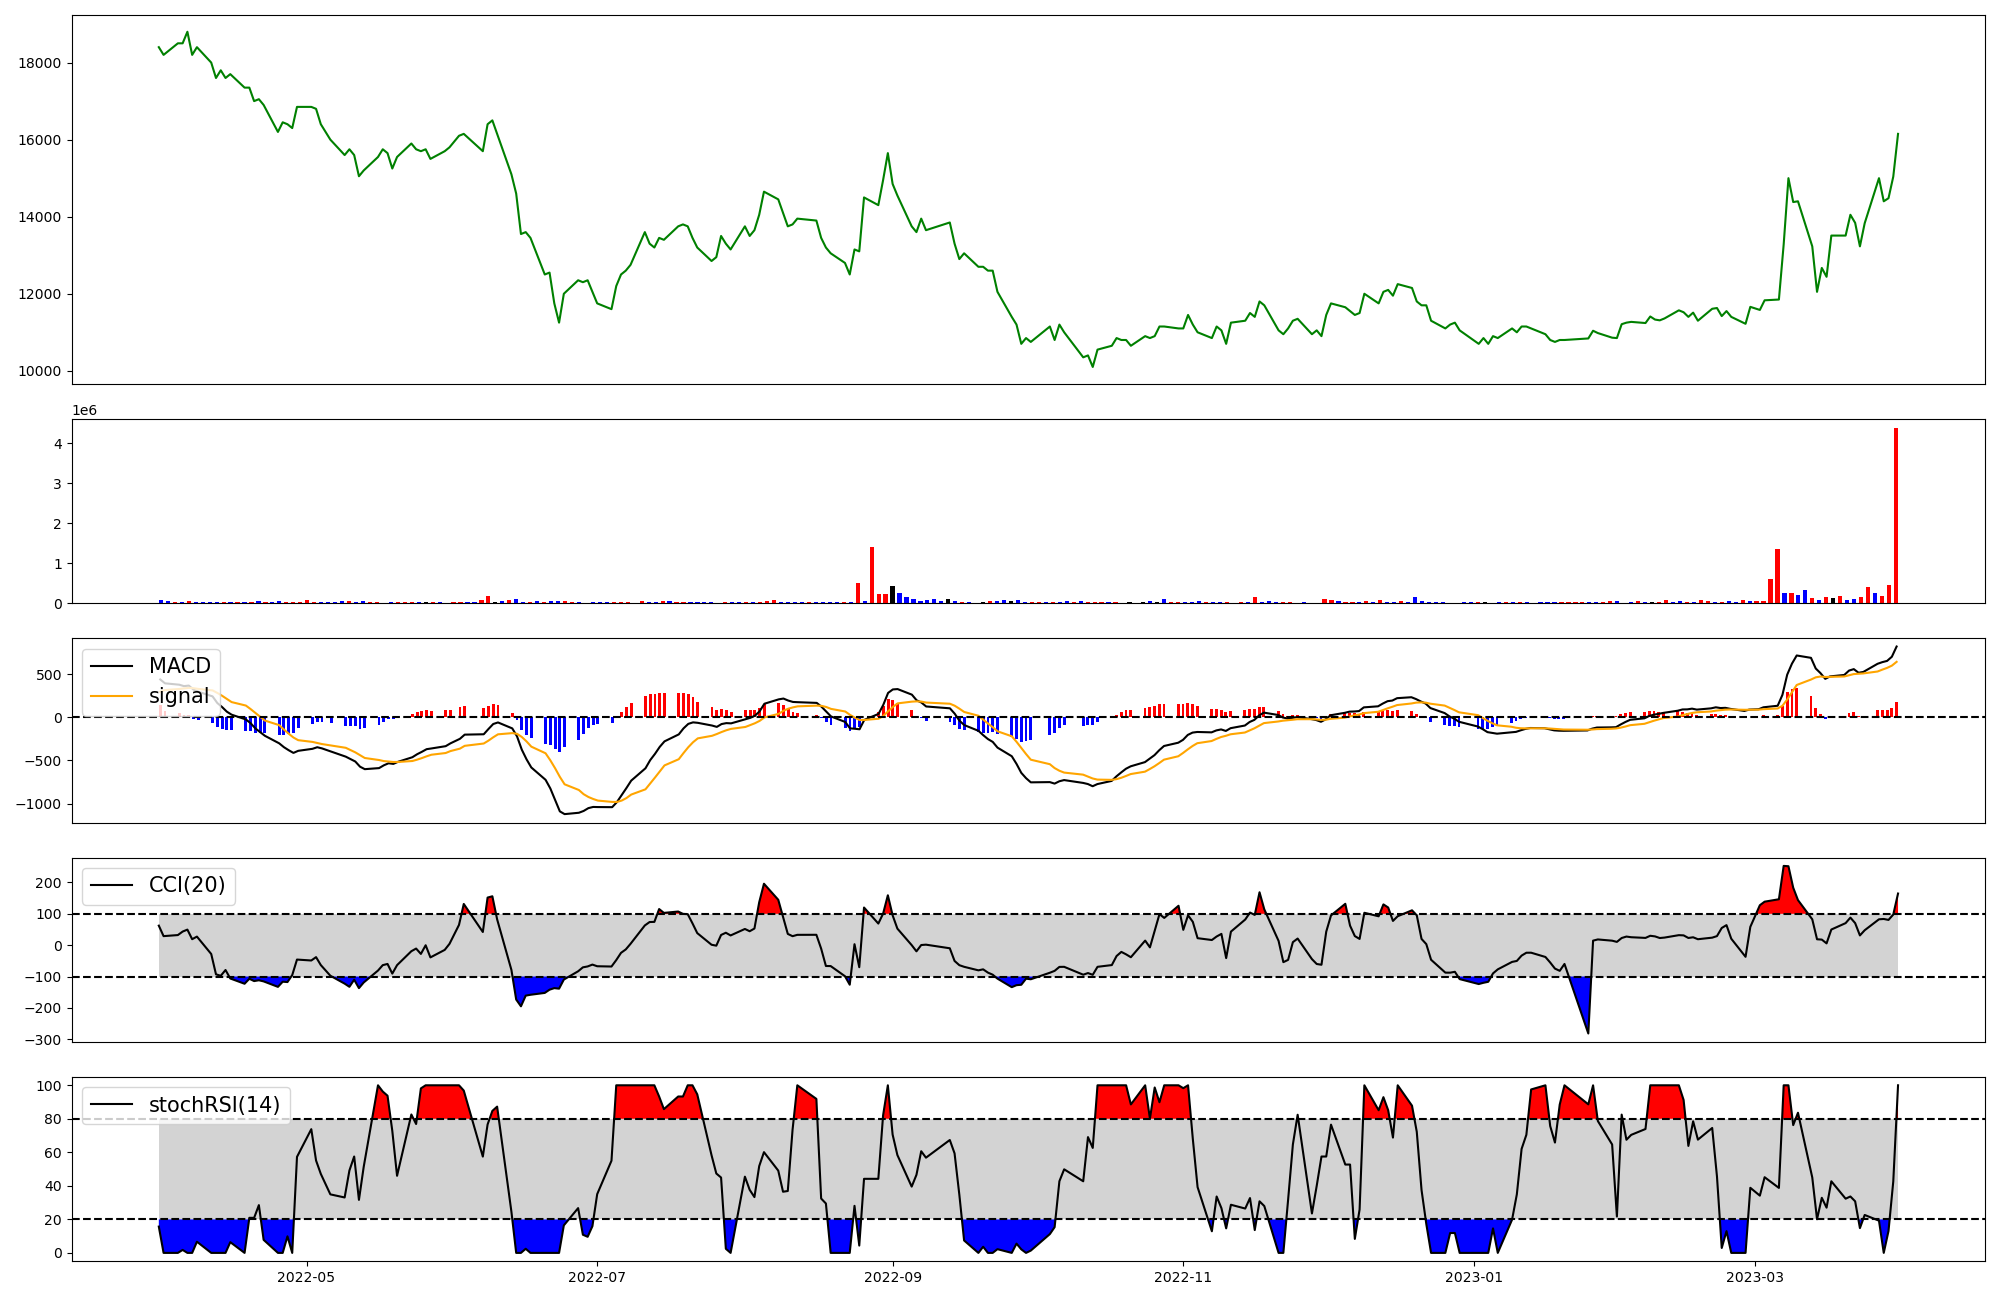Click the −1000 MACD axis tick label
The width and height of the screenshot is (2000, 1300).
[x=36, y=804]
